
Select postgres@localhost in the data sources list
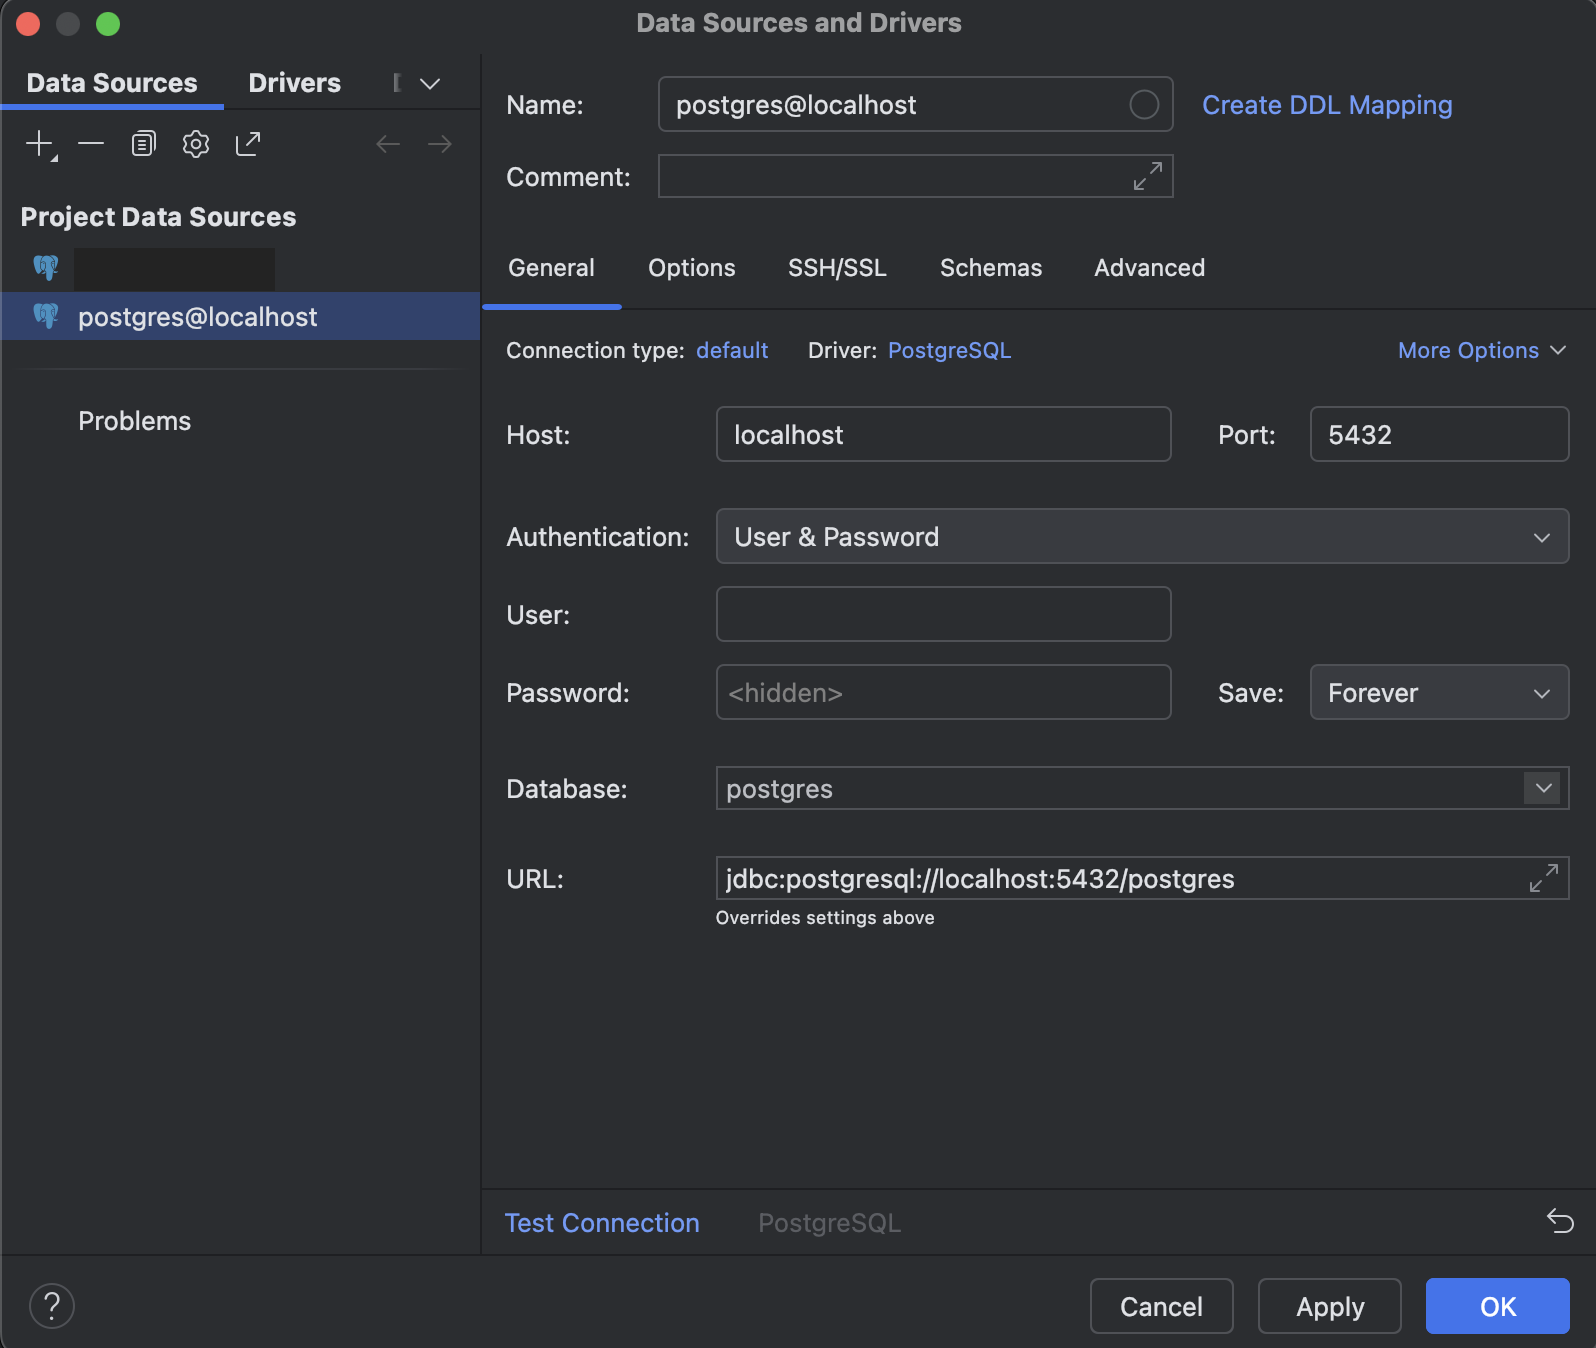click(240, 316)
